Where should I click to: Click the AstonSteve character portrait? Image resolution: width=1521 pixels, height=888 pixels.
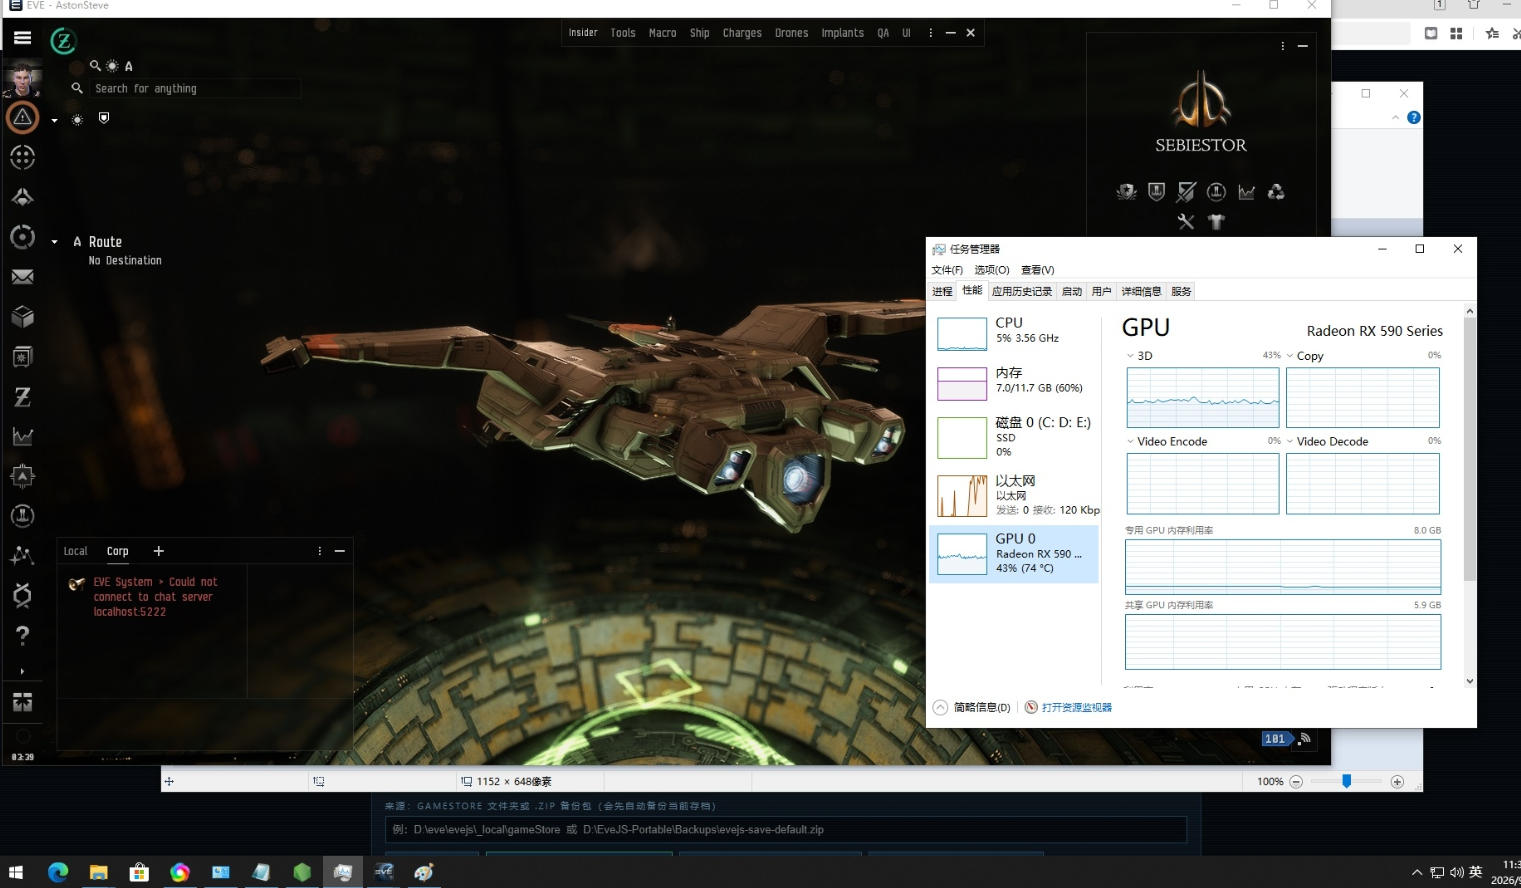pyautogui.click(x=22, y=78)
